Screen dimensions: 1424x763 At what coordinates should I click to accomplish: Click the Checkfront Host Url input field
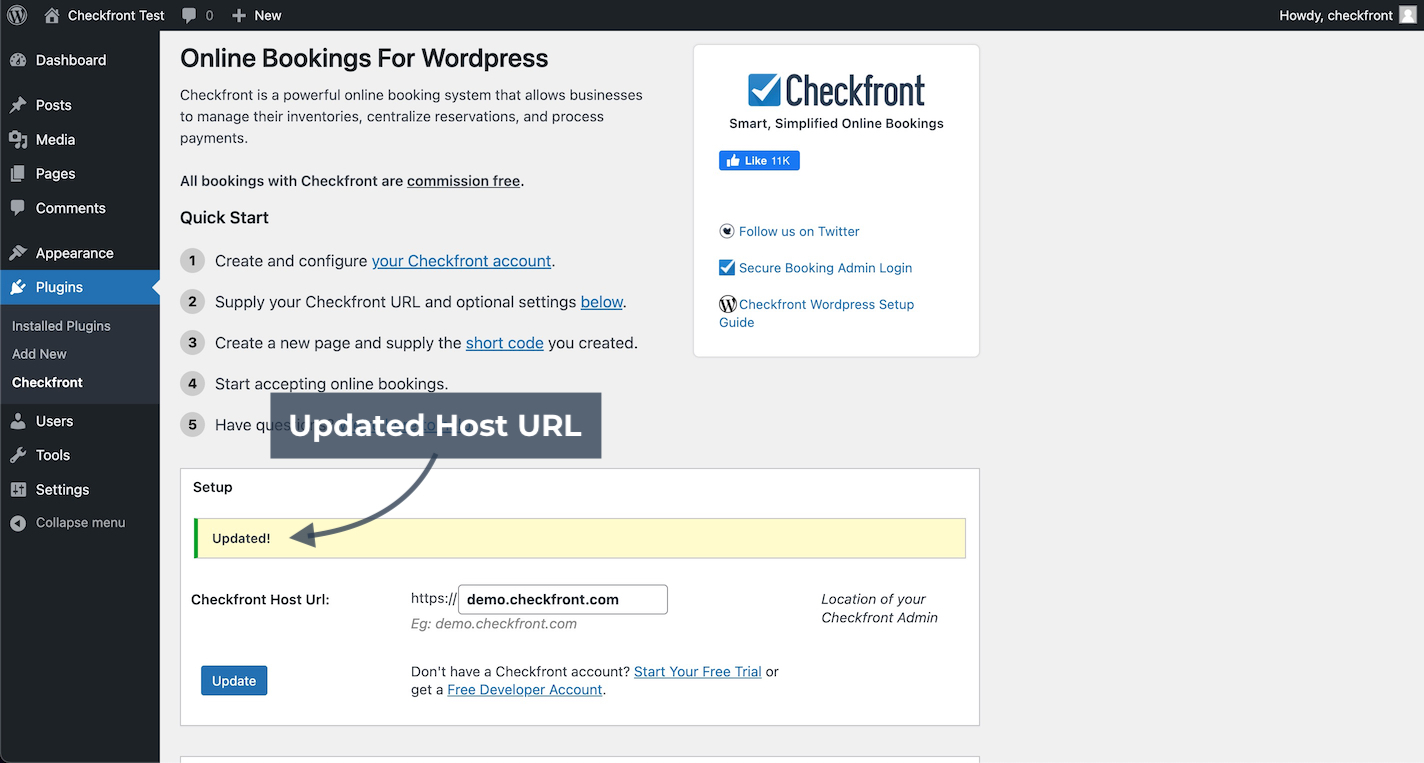coord(563,600)
